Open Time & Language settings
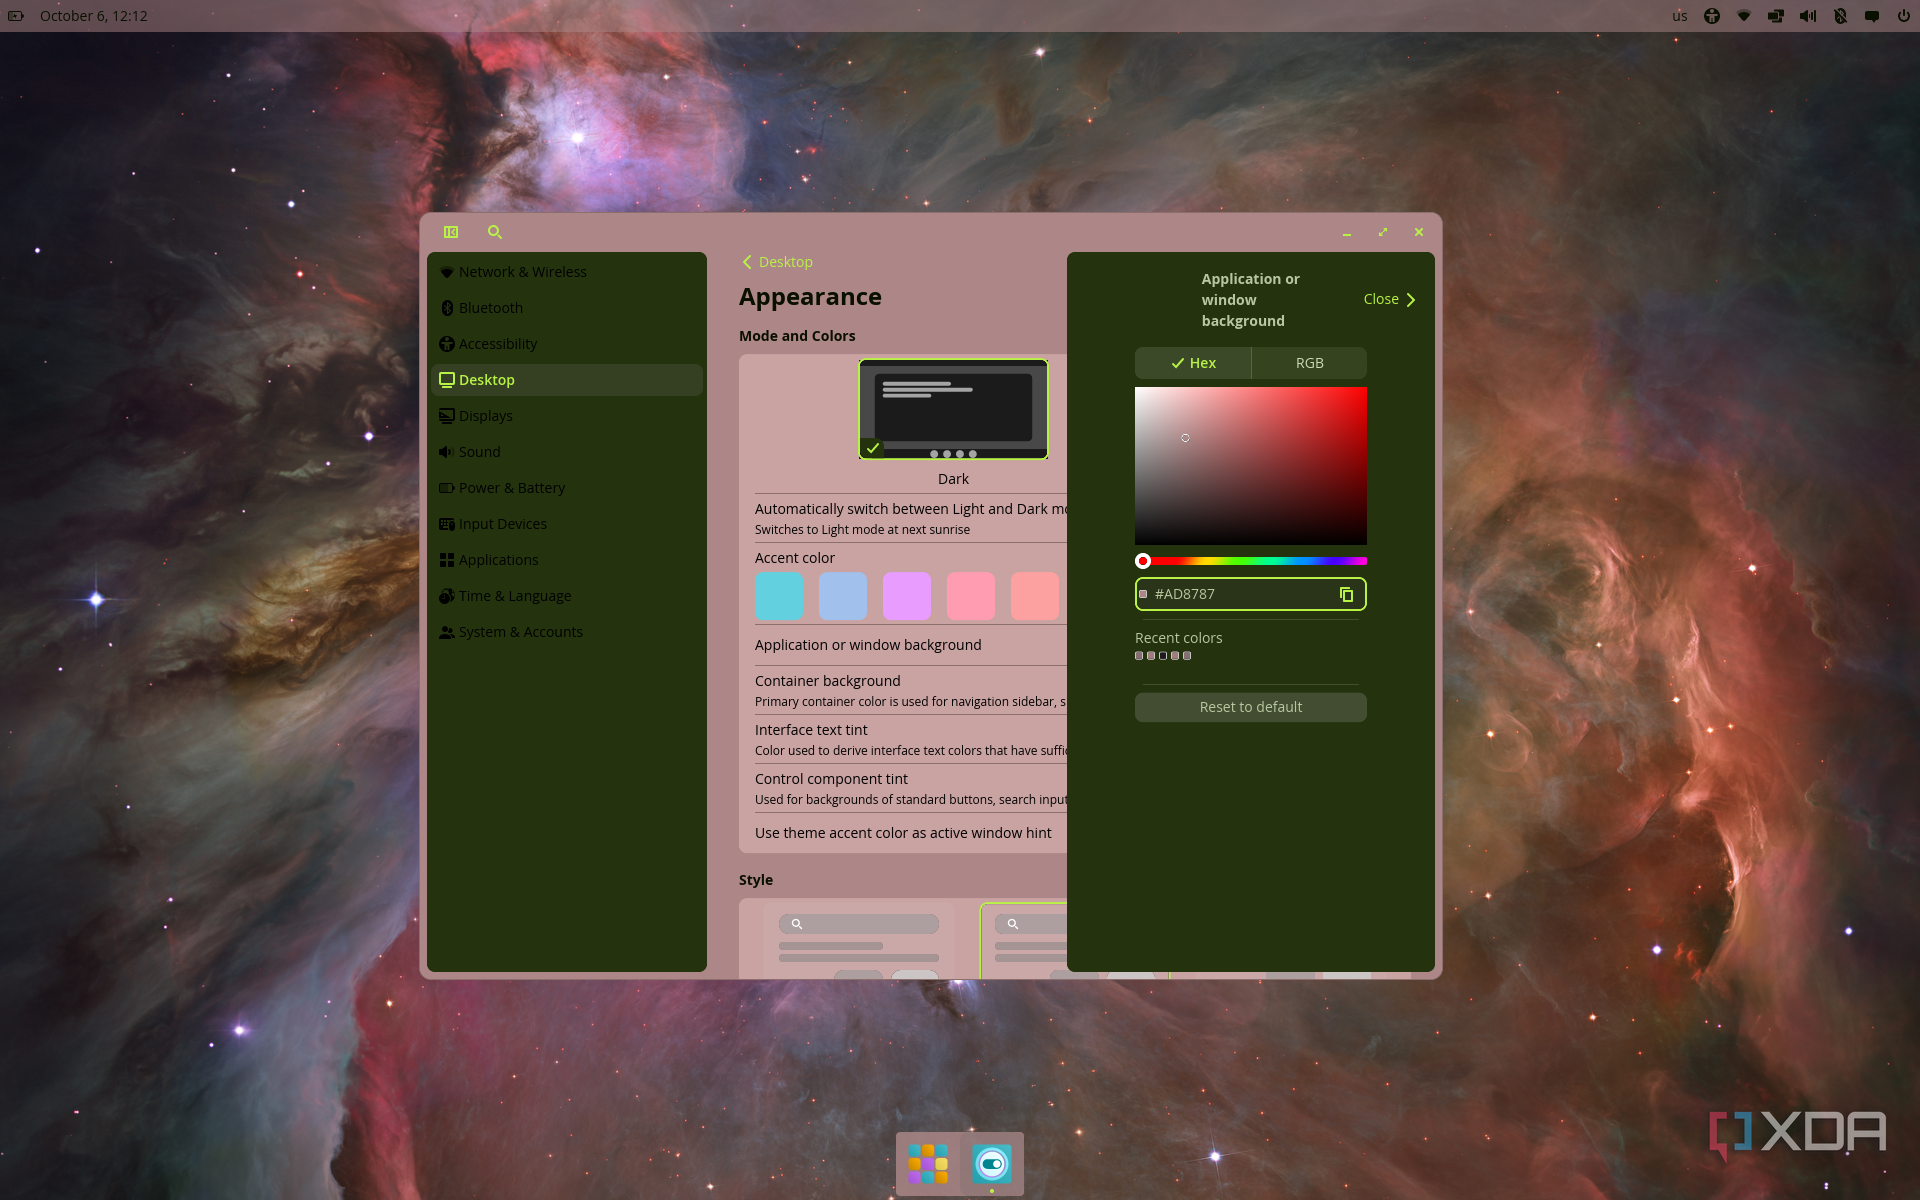The width and height of the screenshot is (1920, 1200). 567,596
